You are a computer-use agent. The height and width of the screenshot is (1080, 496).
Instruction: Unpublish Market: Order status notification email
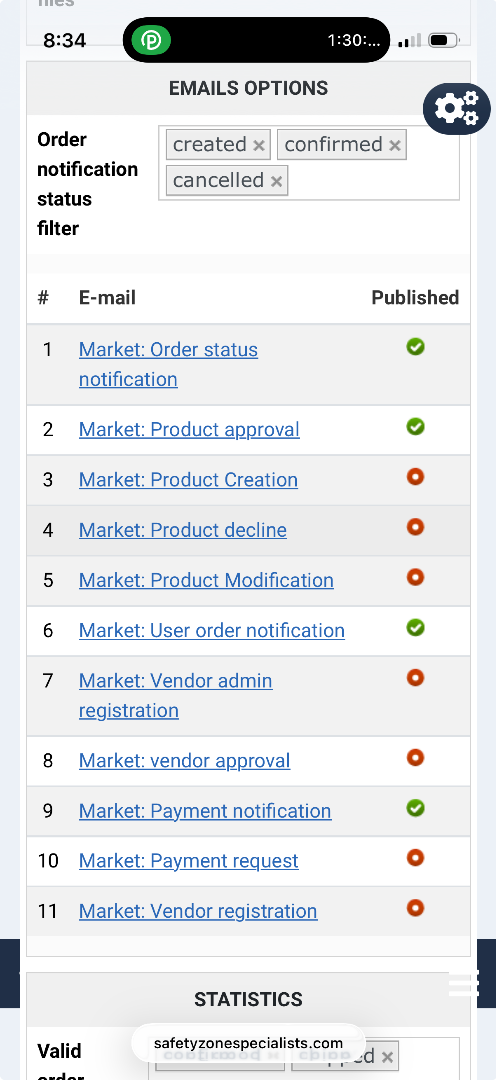pyautogui.click(x=415, y=347)
